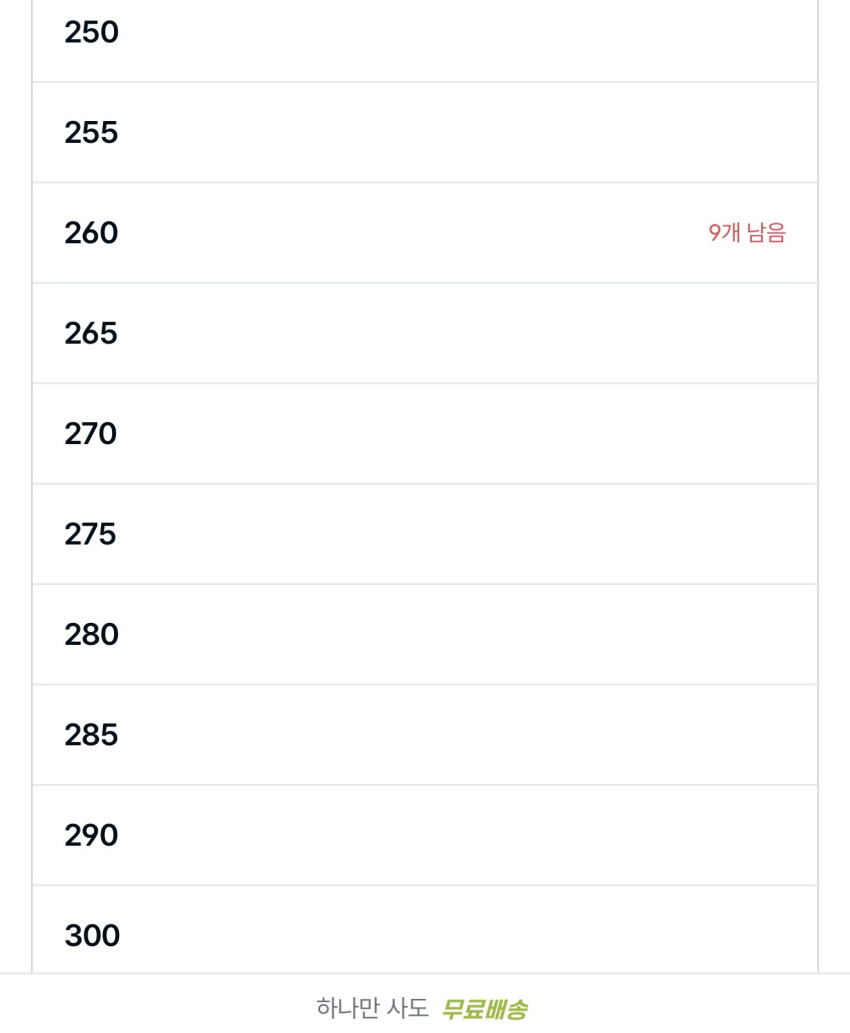Tap the 275 size option
Screen dimensions: 850x1033
coord(91,534)
